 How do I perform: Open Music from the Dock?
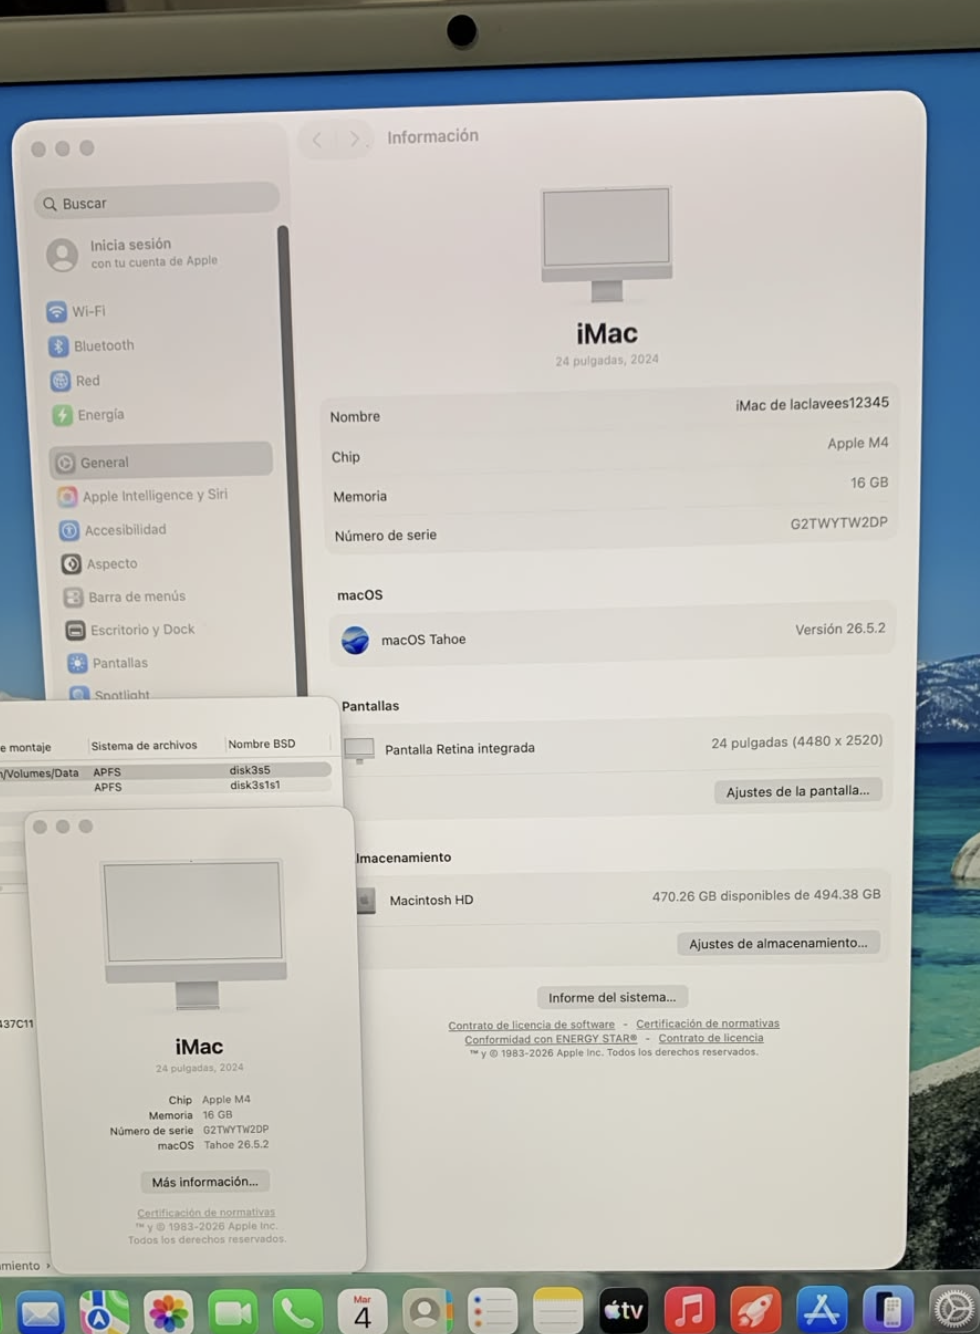[689, 1309]
